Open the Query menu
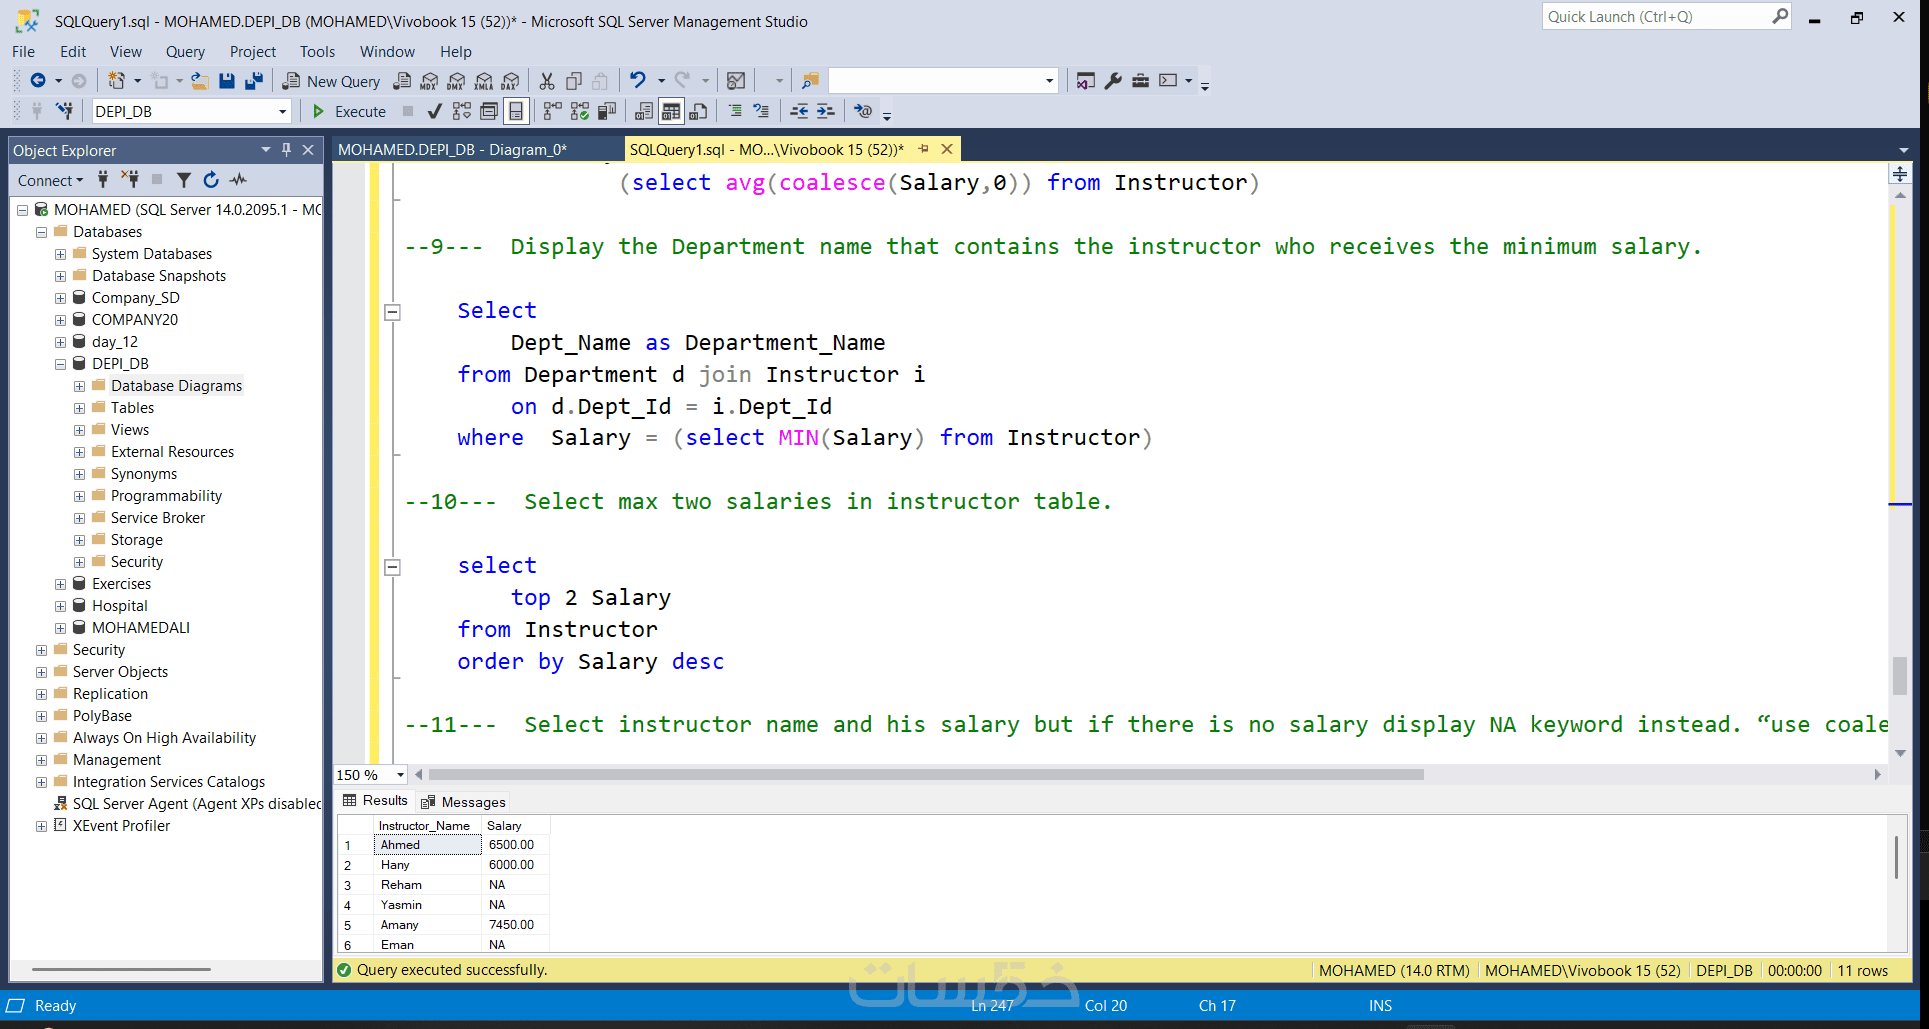1929x1029 pixels. point(185,52)
